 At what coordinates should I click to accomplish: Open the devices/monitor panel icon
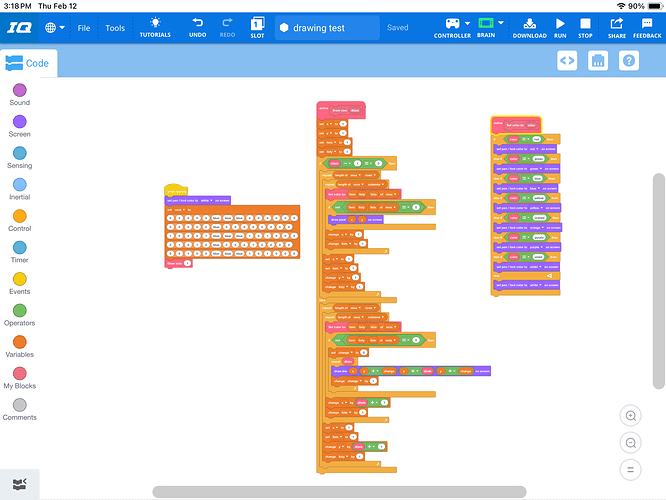coord(598,61)
